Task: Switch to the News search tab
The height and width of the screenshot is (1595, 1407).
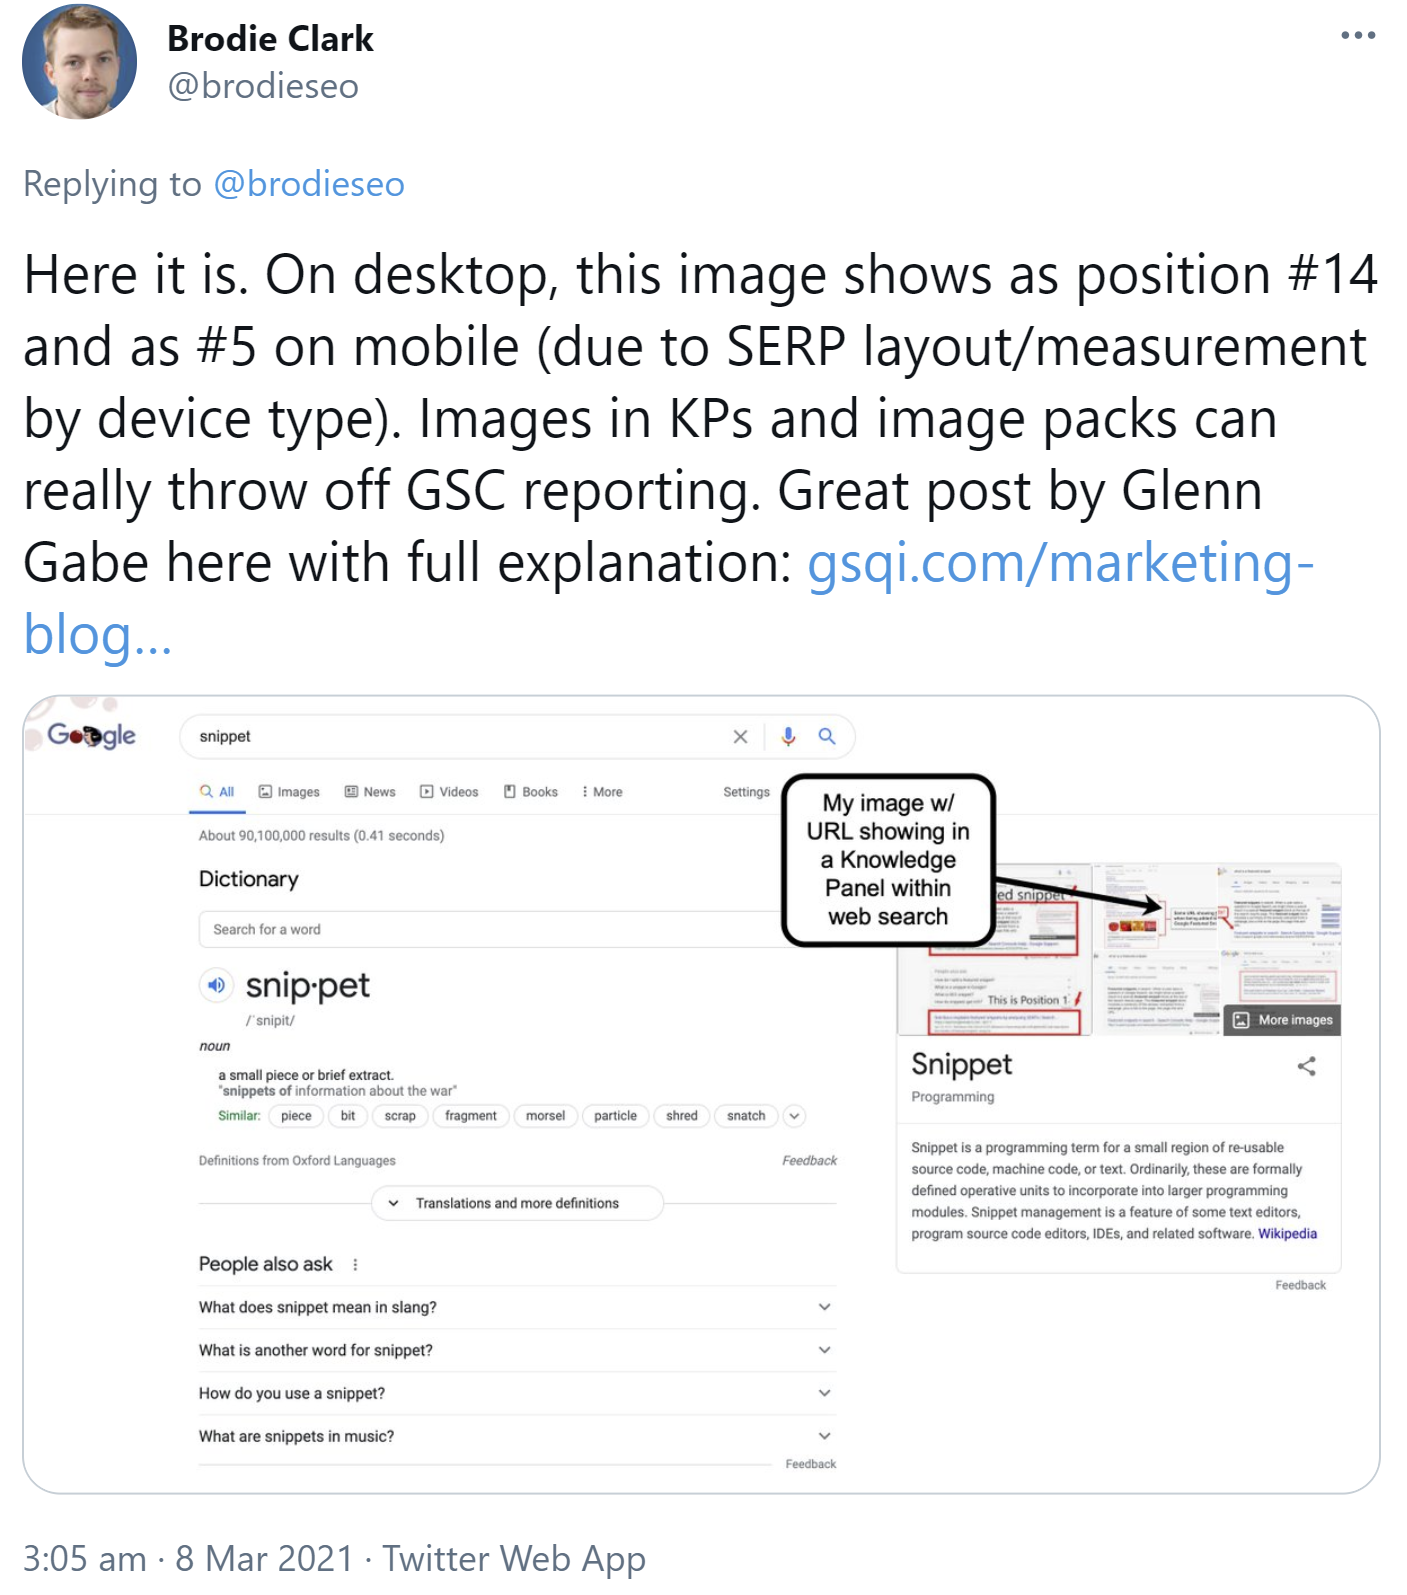Action: [x=370, y=791]
